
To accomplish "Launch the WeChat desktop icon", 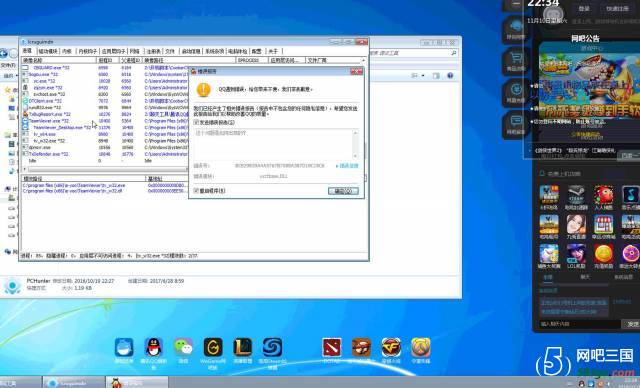I will coord(183,348).
